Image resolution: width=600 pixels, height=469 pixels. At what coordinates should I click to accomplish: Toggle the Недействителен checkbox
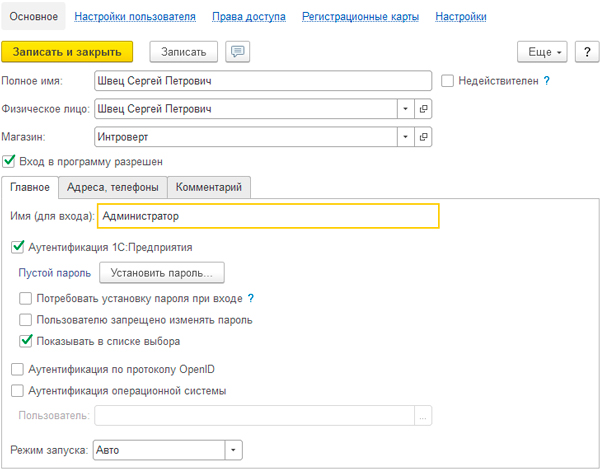pos(447,81)
